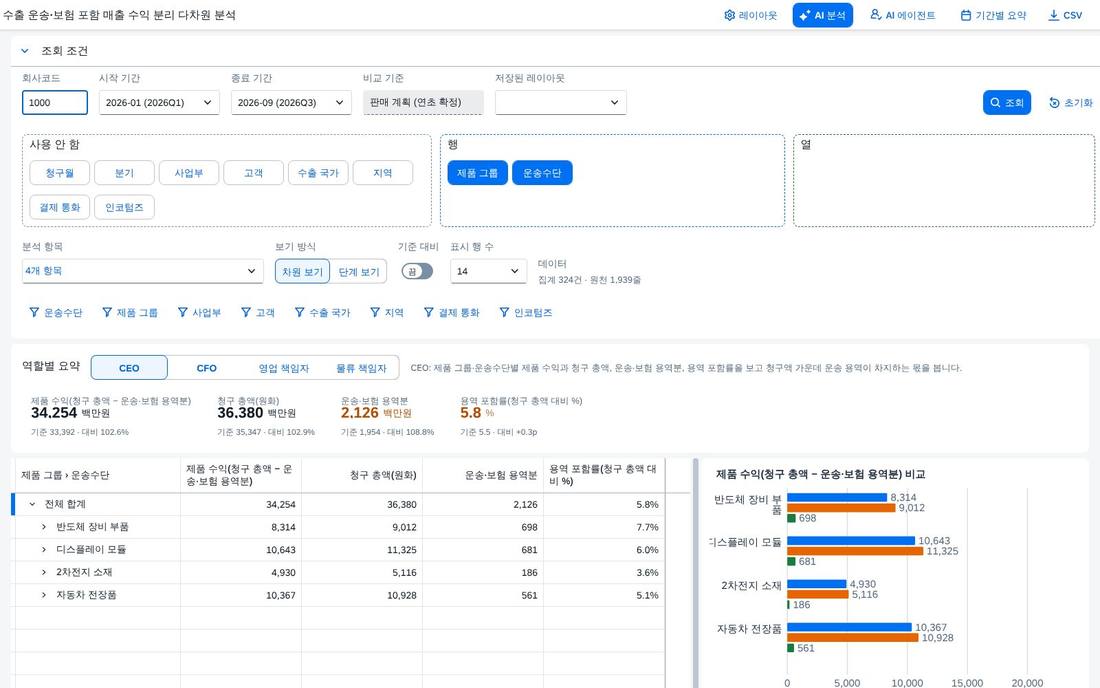Screen dimensions: 1100x688
Task: Select the 수출 국가 dimension chip
Action: pyautogui.click(x=318, y=173)
